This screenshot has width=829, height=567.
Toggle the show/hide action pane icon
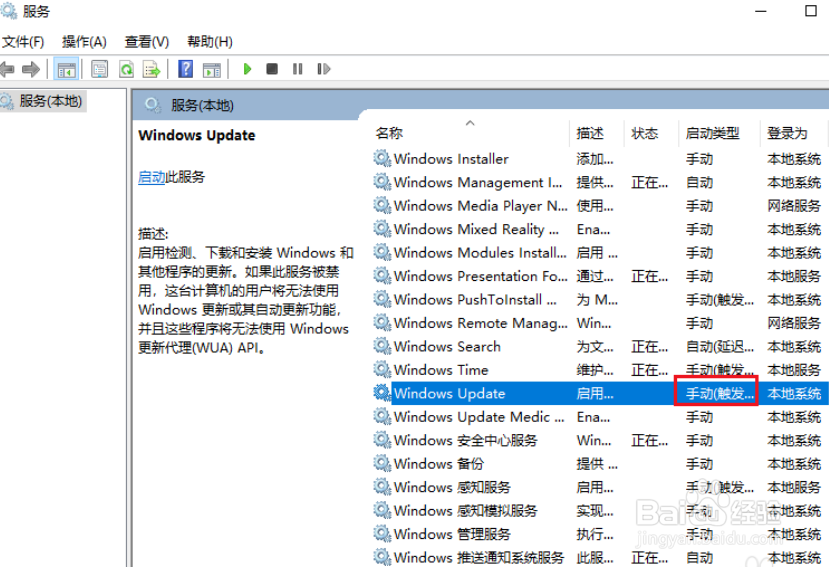[212, 69]
